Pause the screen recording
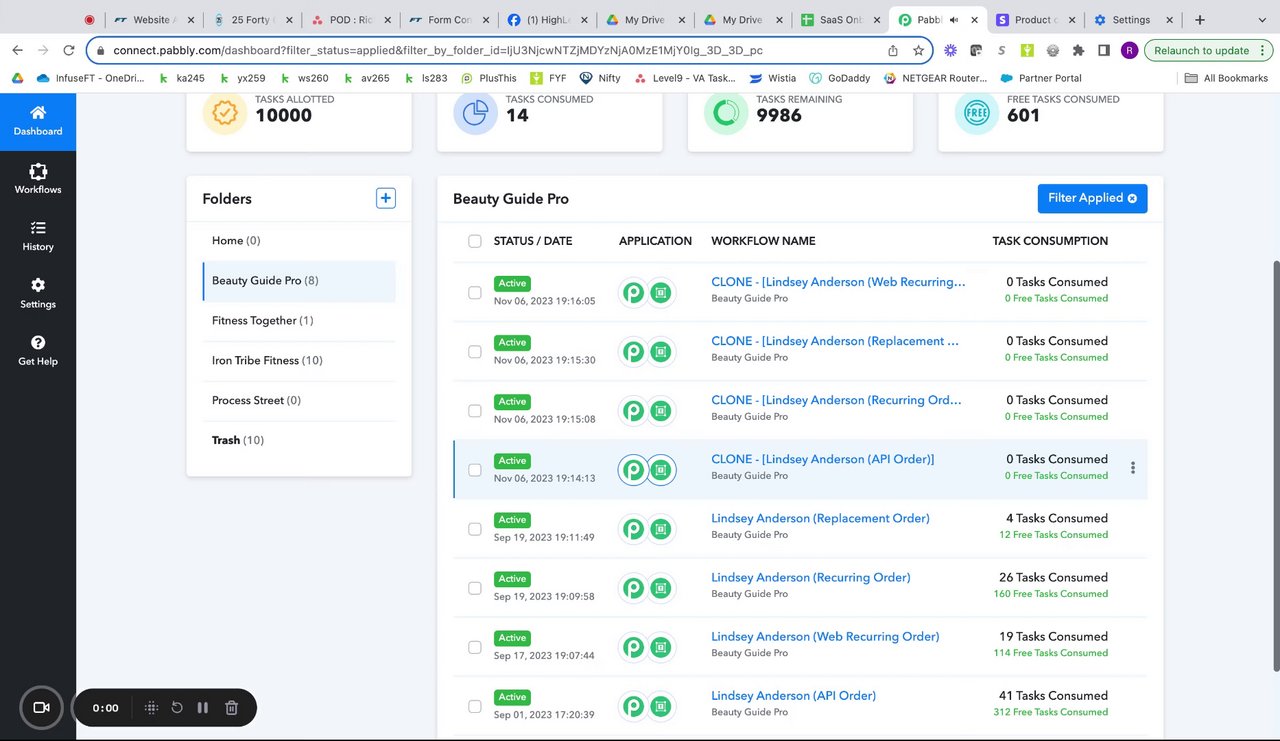 [x=203, y=708]
